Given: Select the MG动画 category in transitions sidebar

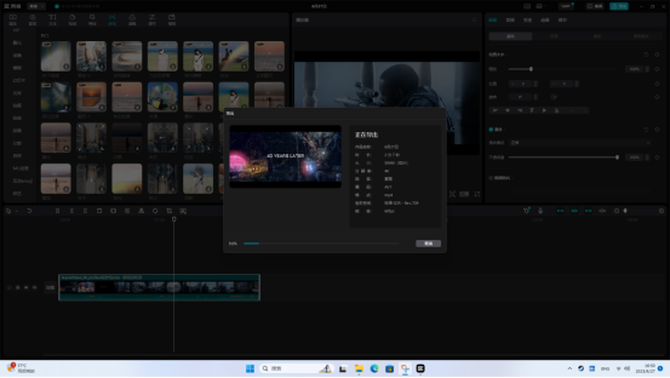Looking at the screenshot, I should (x=21, y=168).
